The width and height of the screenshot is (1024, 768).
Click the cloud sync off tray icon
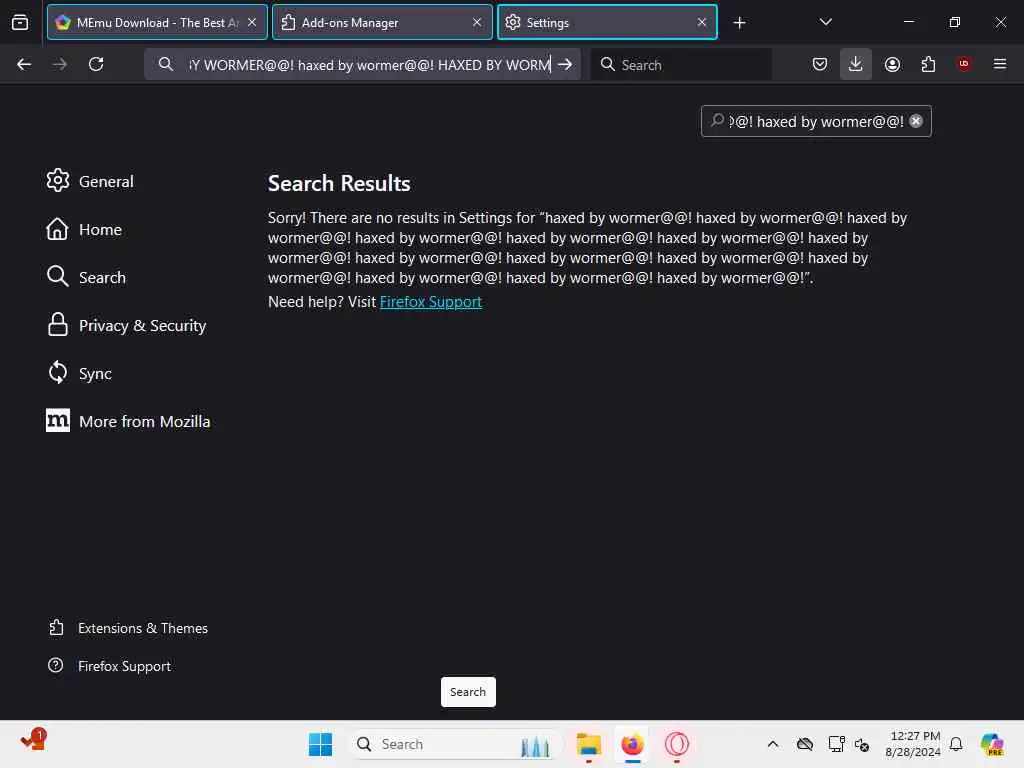(805, 744)
